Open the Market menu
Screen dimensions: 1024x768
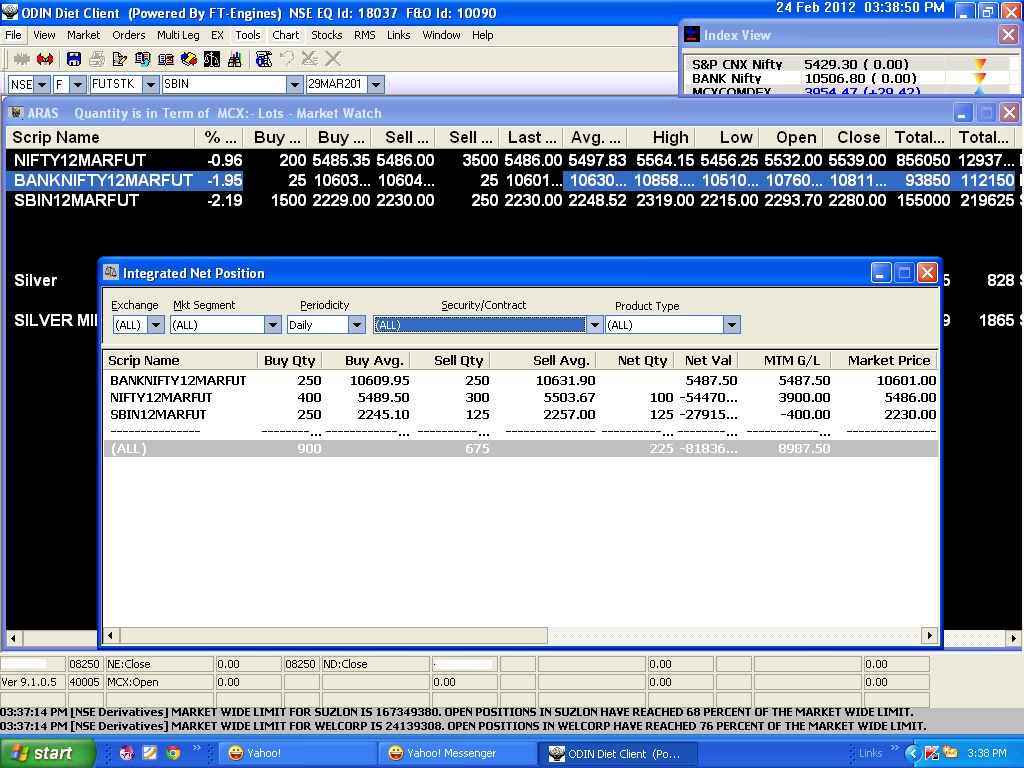[x=84, y=35]
